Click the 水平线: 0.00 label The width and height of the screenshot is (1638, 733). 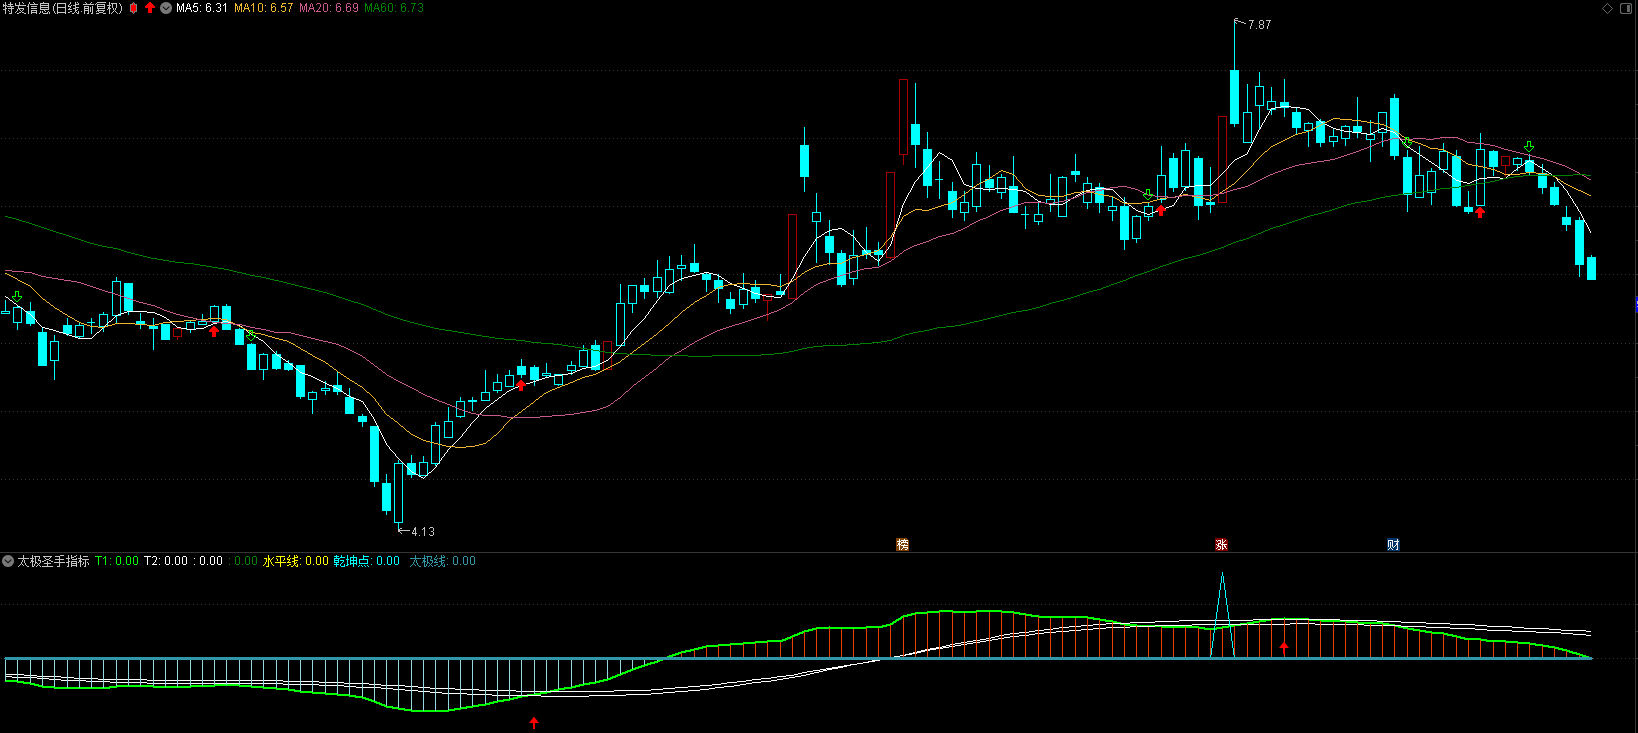tap(296, 561)
